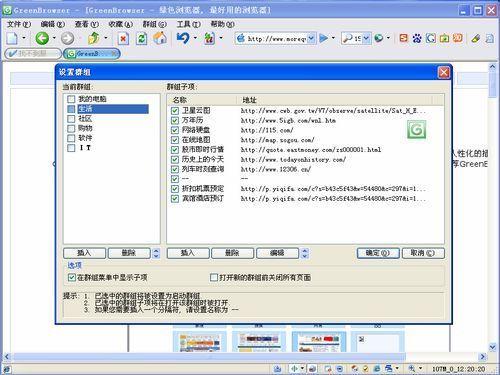Click the magnifier zoom icon in status bar
The image size is (500, 375).
click(x=412, y=368)
